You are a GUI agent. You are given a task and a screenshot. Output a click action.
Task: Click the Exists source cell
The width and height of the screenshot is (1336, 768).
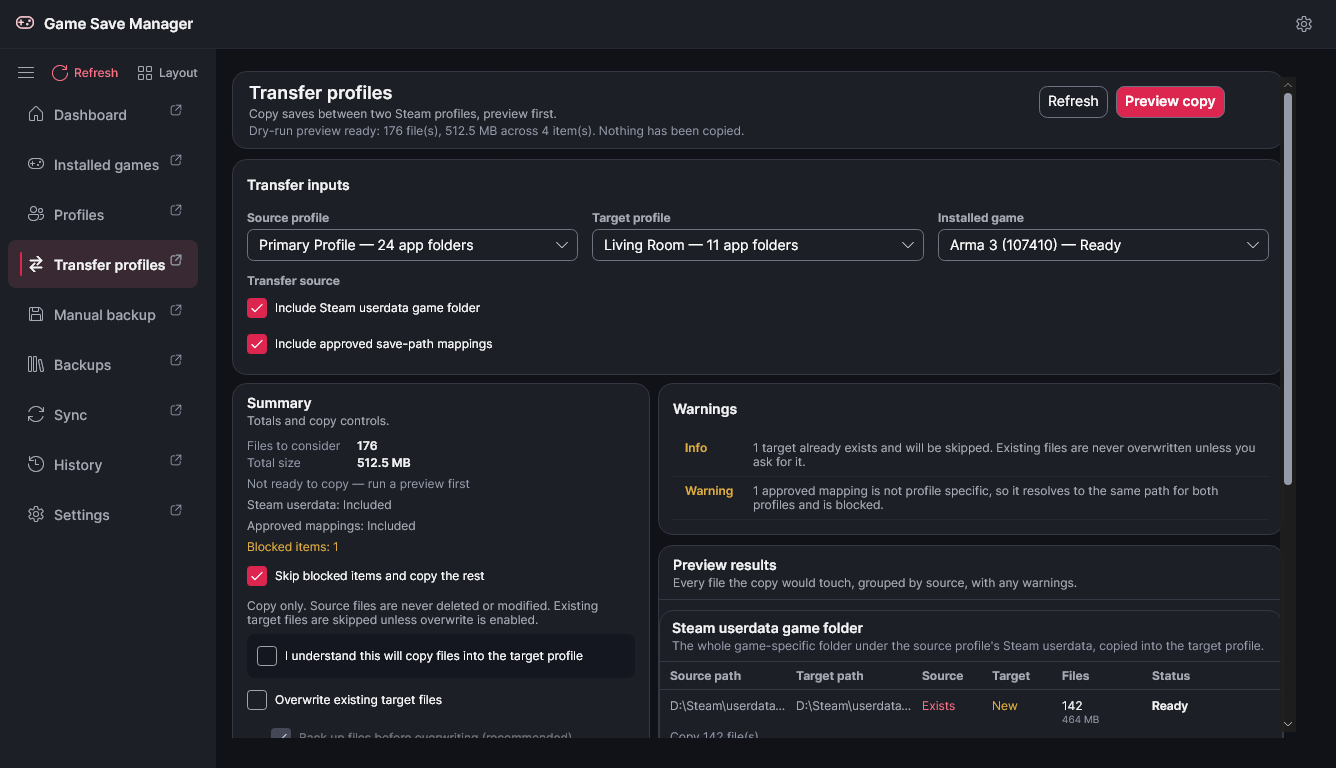938,706
